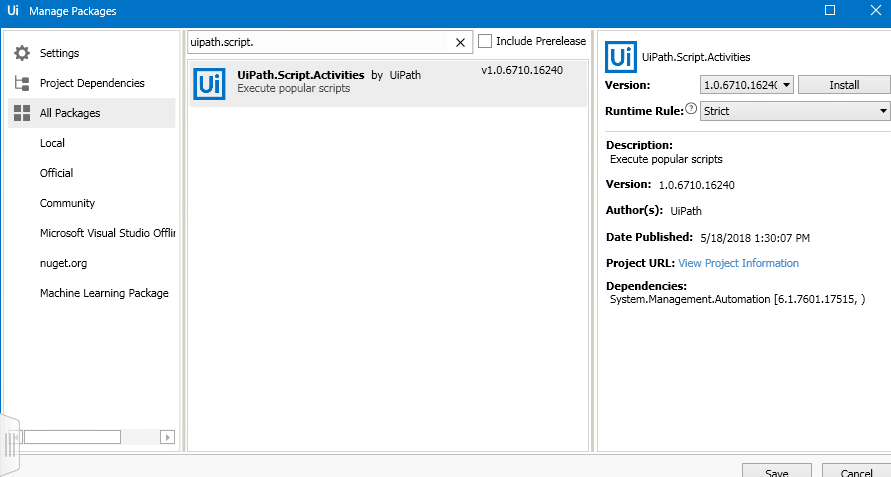Clear the search box with X icon
The width and height of the screenshot is (891, 477).
tap(460, 43)
